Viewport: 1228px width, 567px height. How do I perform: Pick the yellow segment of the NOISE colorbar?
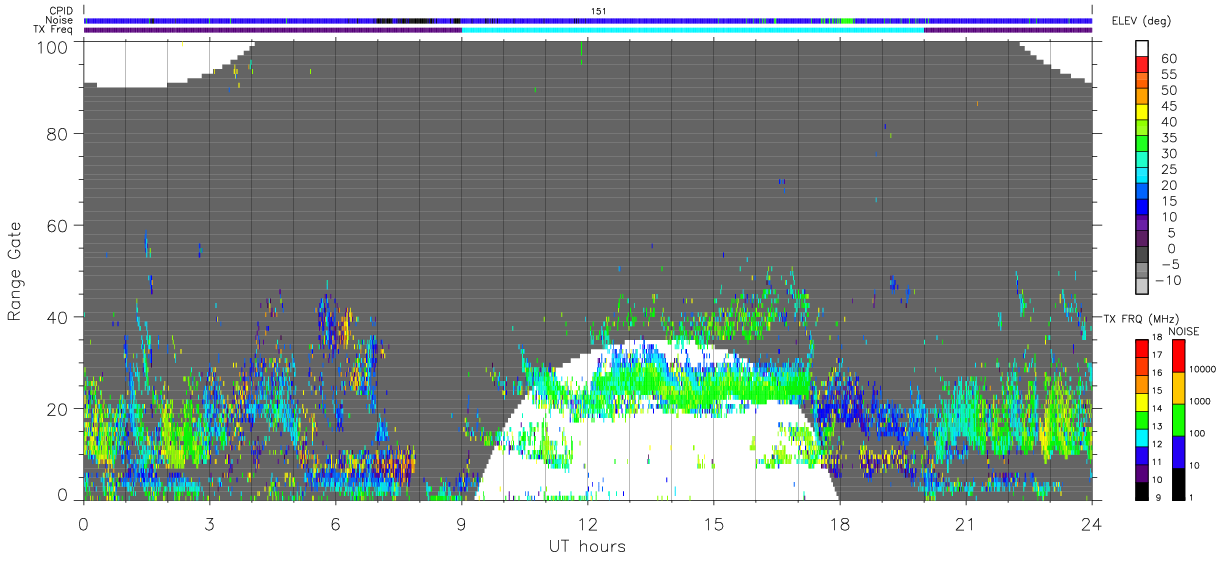click(x=1177, y=388)
